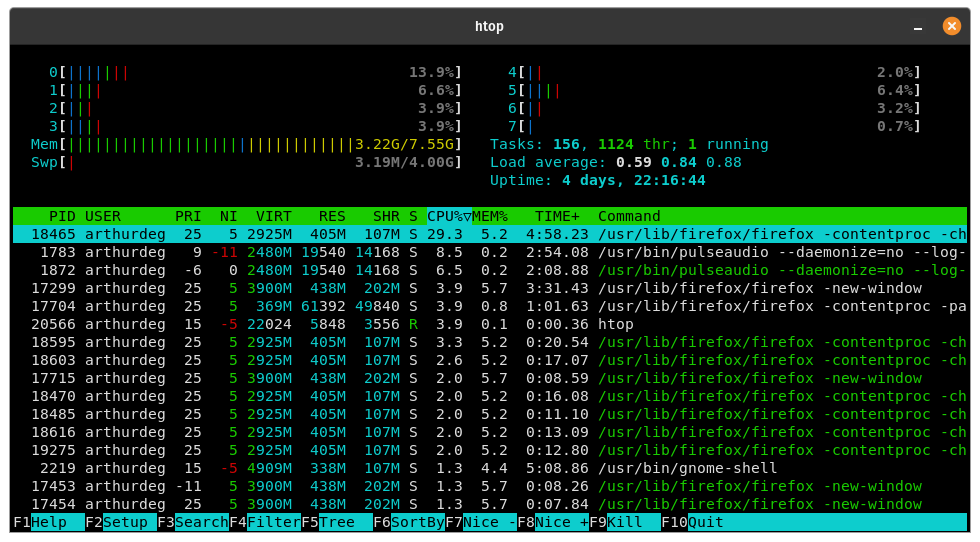Click the Mem usage meter bar
Image resolution: width=980 pixels, height=542 pixels.
(x=246, y=144)
